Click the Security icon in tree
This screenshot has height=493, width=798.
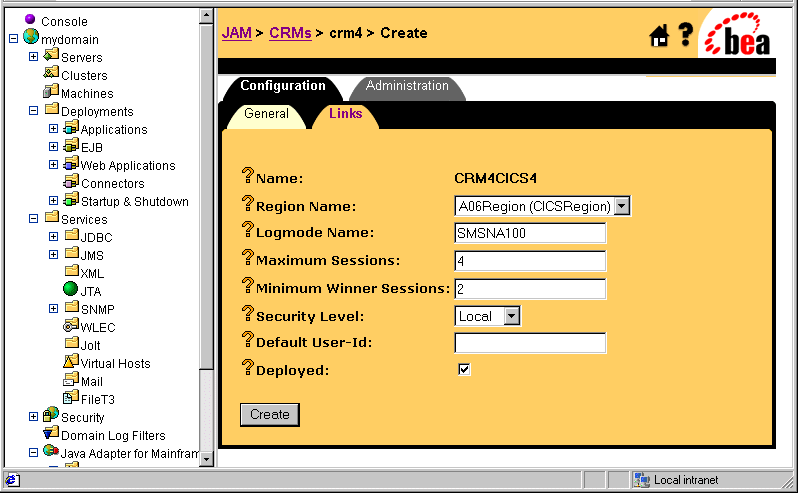coord(51,415)
